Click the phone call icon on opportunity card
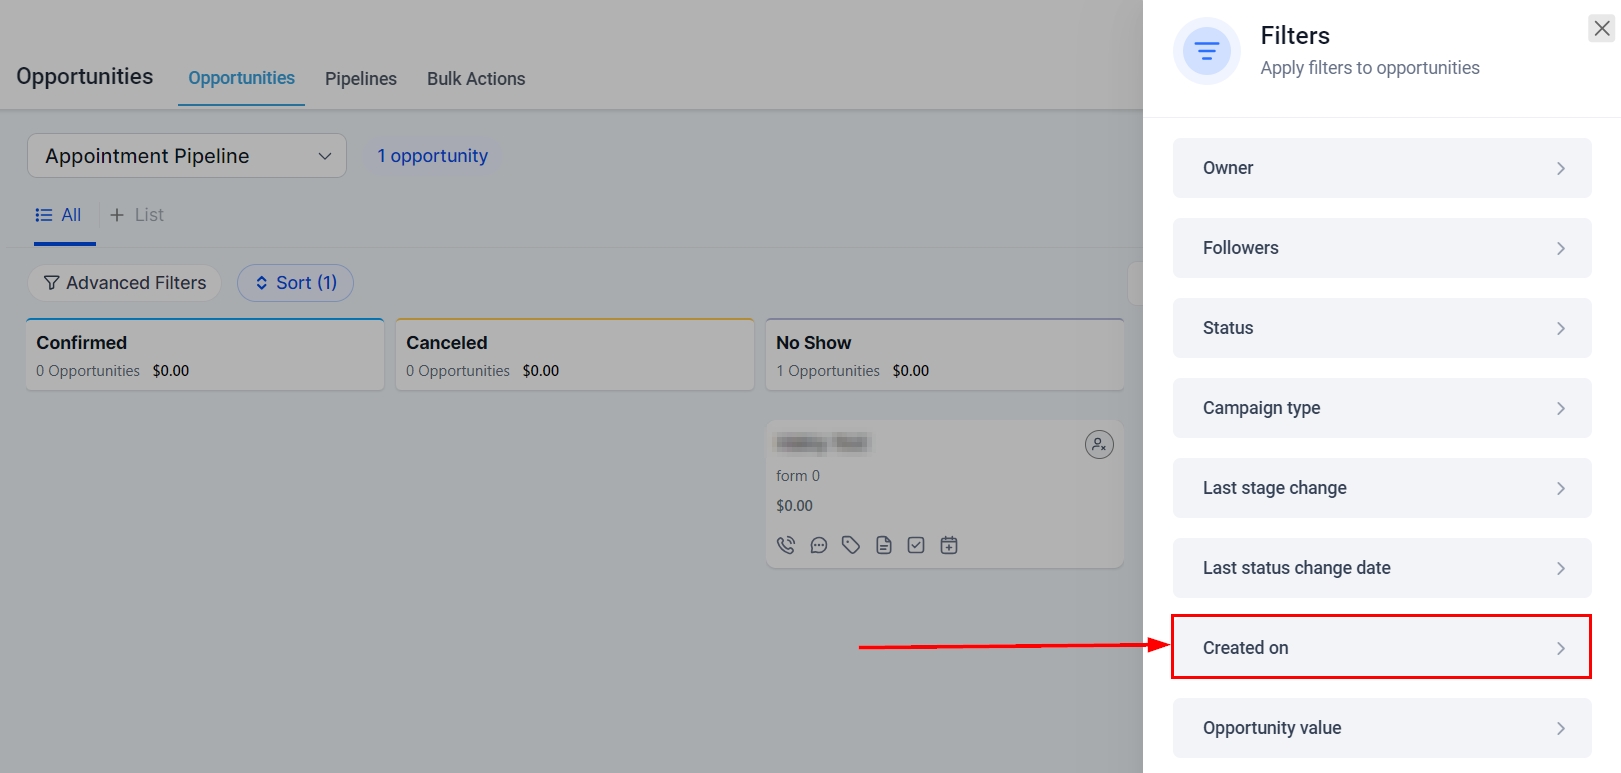The height and width of the screenshot is (773, 1621). tap(786, 545)
